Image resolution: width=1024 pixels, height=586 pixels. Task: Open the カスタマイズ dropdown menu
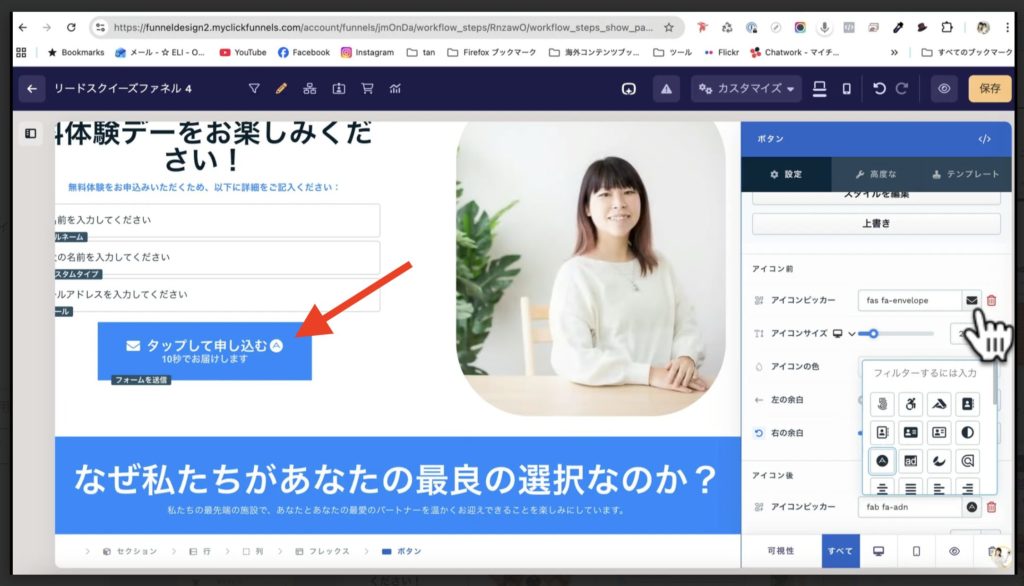click(745, 89)
